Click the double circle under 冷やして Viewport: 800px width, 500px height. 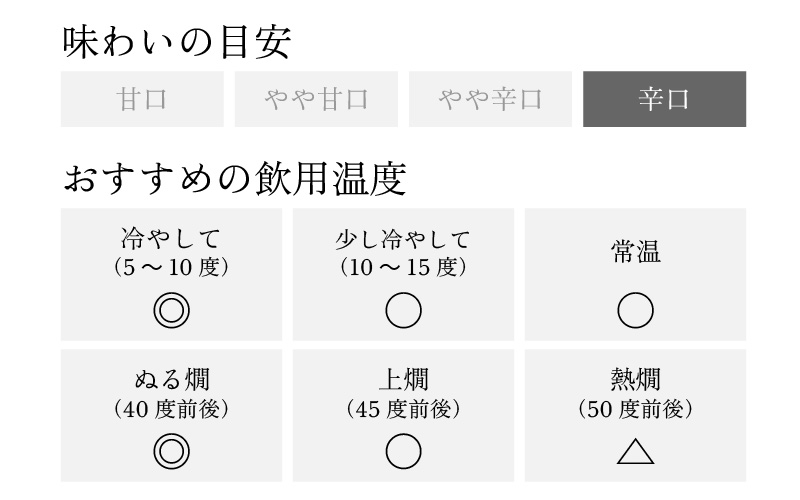pyautogui.click(x=171, y=311)
